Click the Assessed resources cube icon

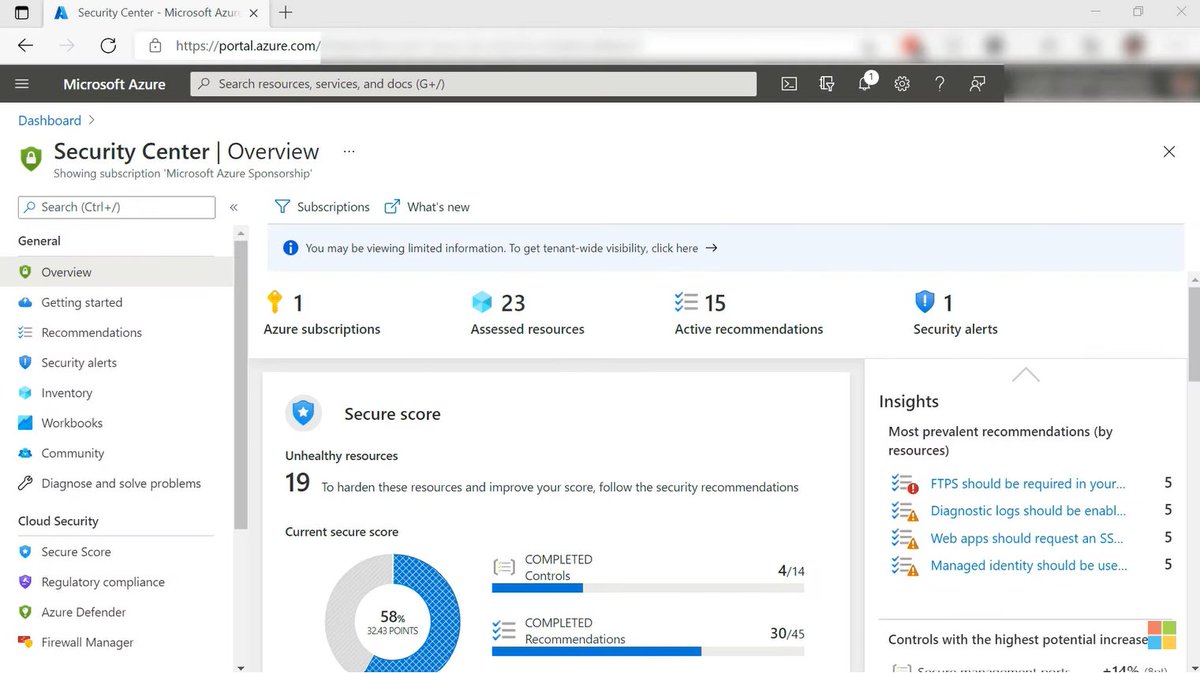[483, 301]
